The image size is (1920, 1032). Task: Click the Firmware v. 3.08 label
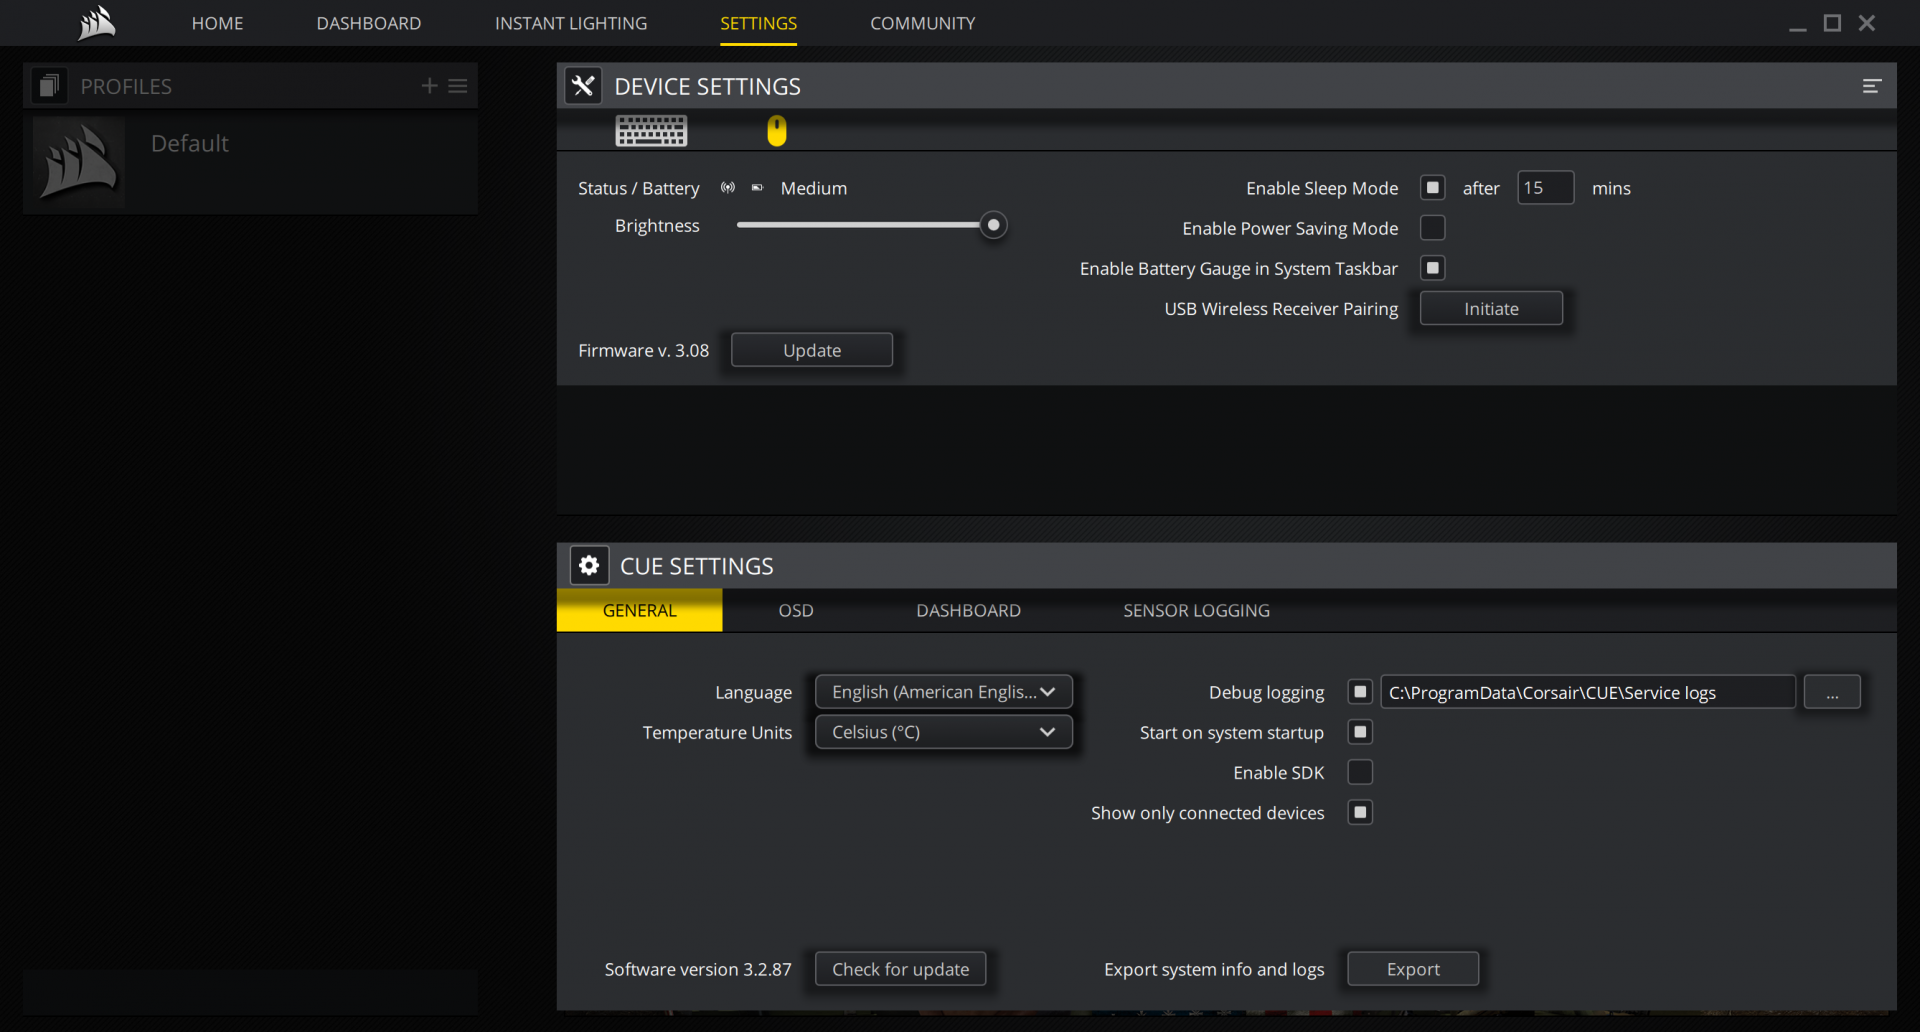pyautogui.click(x=644, y=350)
